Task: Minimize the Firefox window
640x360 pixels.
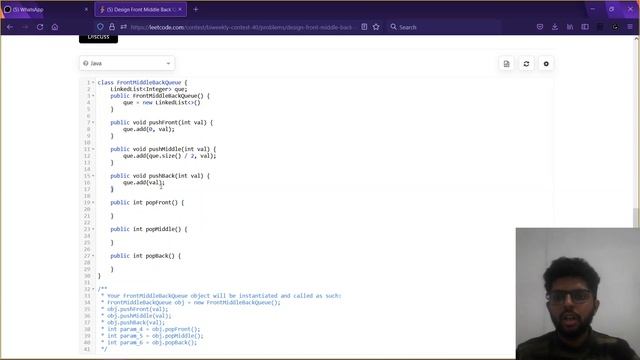Action: click(x=592, y=9)
